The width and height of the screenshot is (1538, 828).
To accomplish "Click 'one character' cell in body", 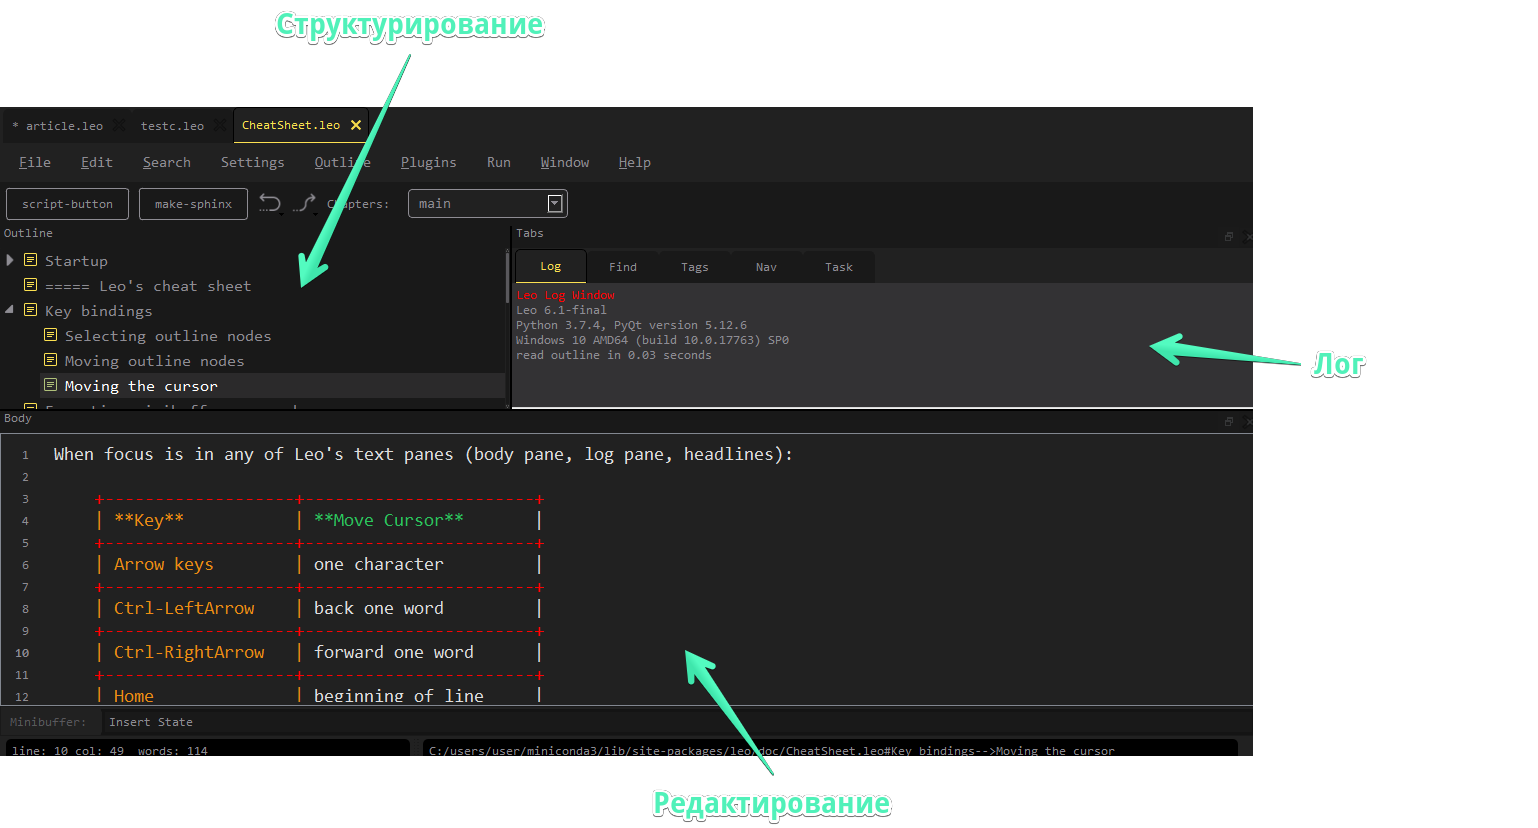I will tap(379, 564).
